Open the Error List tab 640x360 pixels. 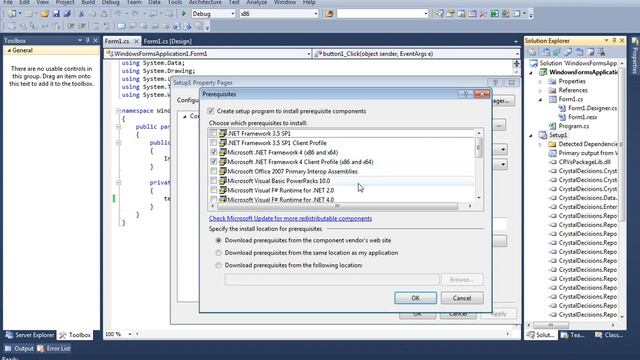(54, 349)
